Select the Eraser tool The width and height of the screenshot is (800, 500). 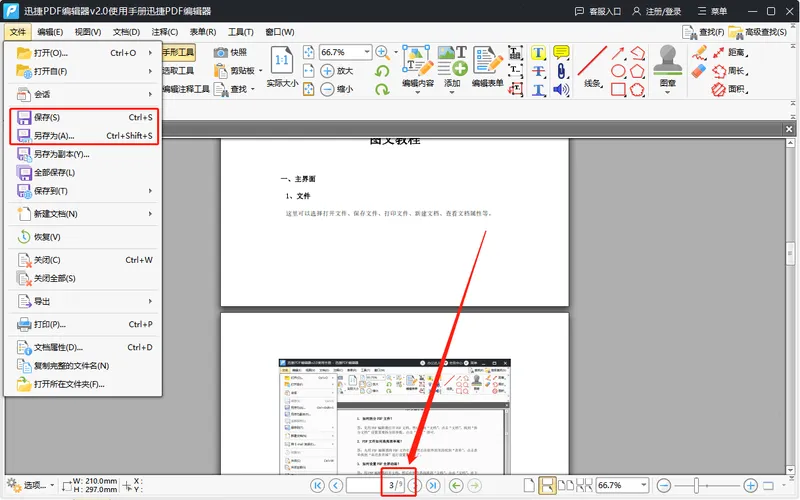point(699,71)
